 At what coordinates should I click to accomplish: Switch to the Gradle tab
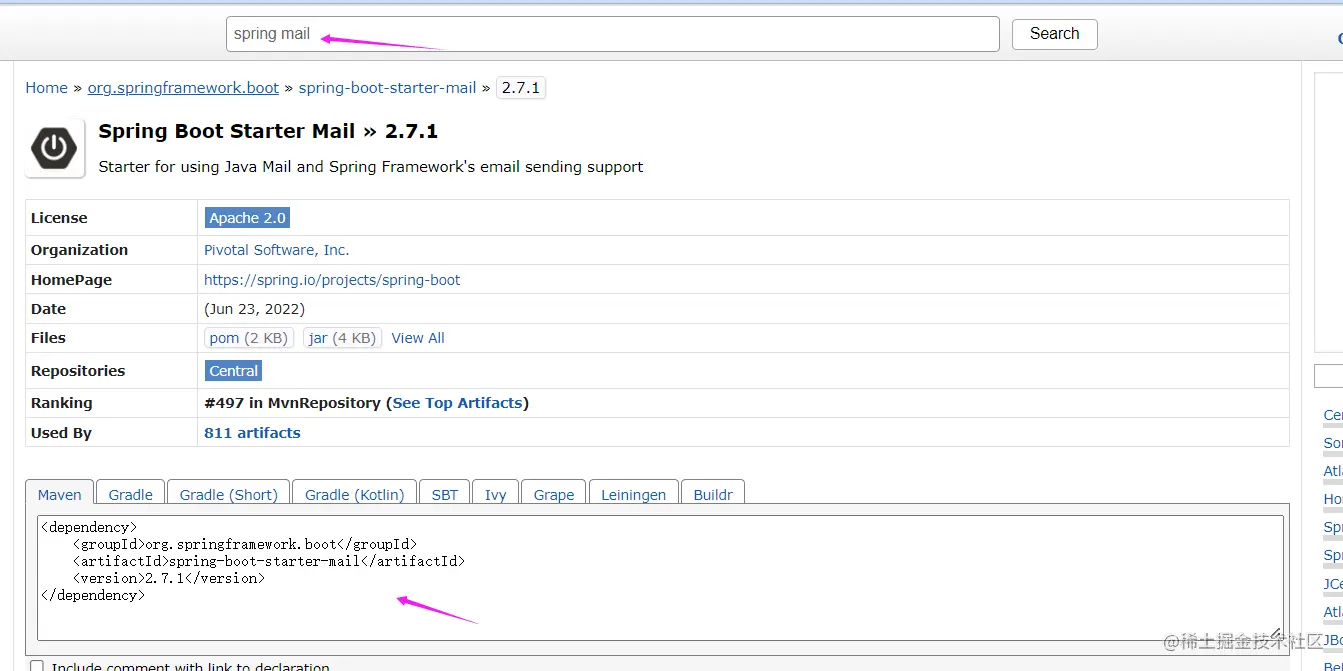click(x=131, y=494)
